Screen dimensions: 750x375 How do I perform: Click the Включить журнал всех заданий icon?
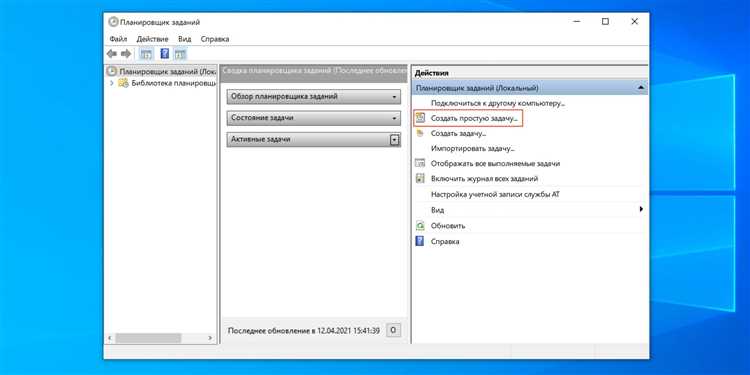[420, 178]
